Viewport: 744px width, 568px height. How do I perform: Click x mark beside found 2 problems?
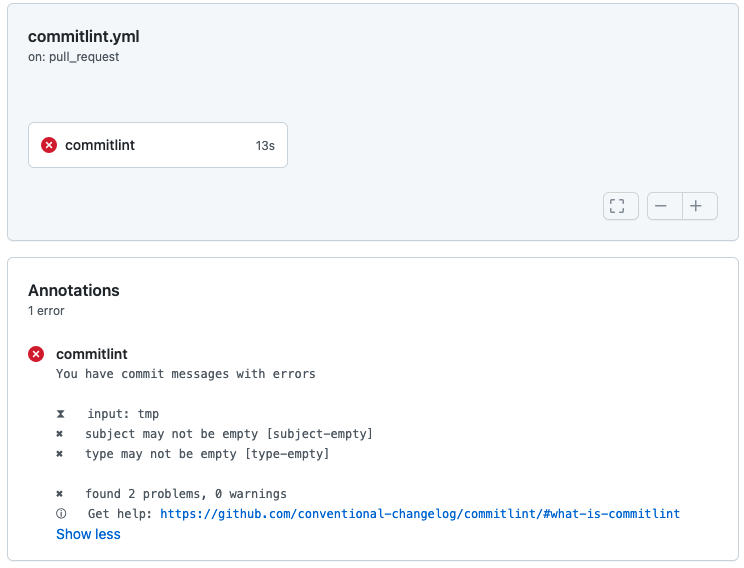coord(59,494)
